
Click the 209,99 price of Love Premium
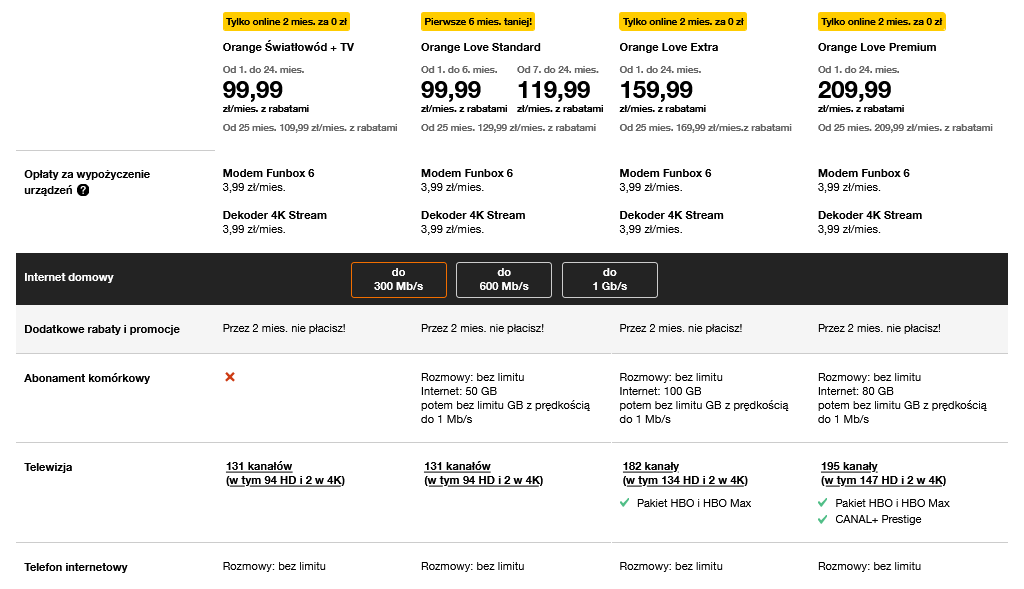(854, 89)
